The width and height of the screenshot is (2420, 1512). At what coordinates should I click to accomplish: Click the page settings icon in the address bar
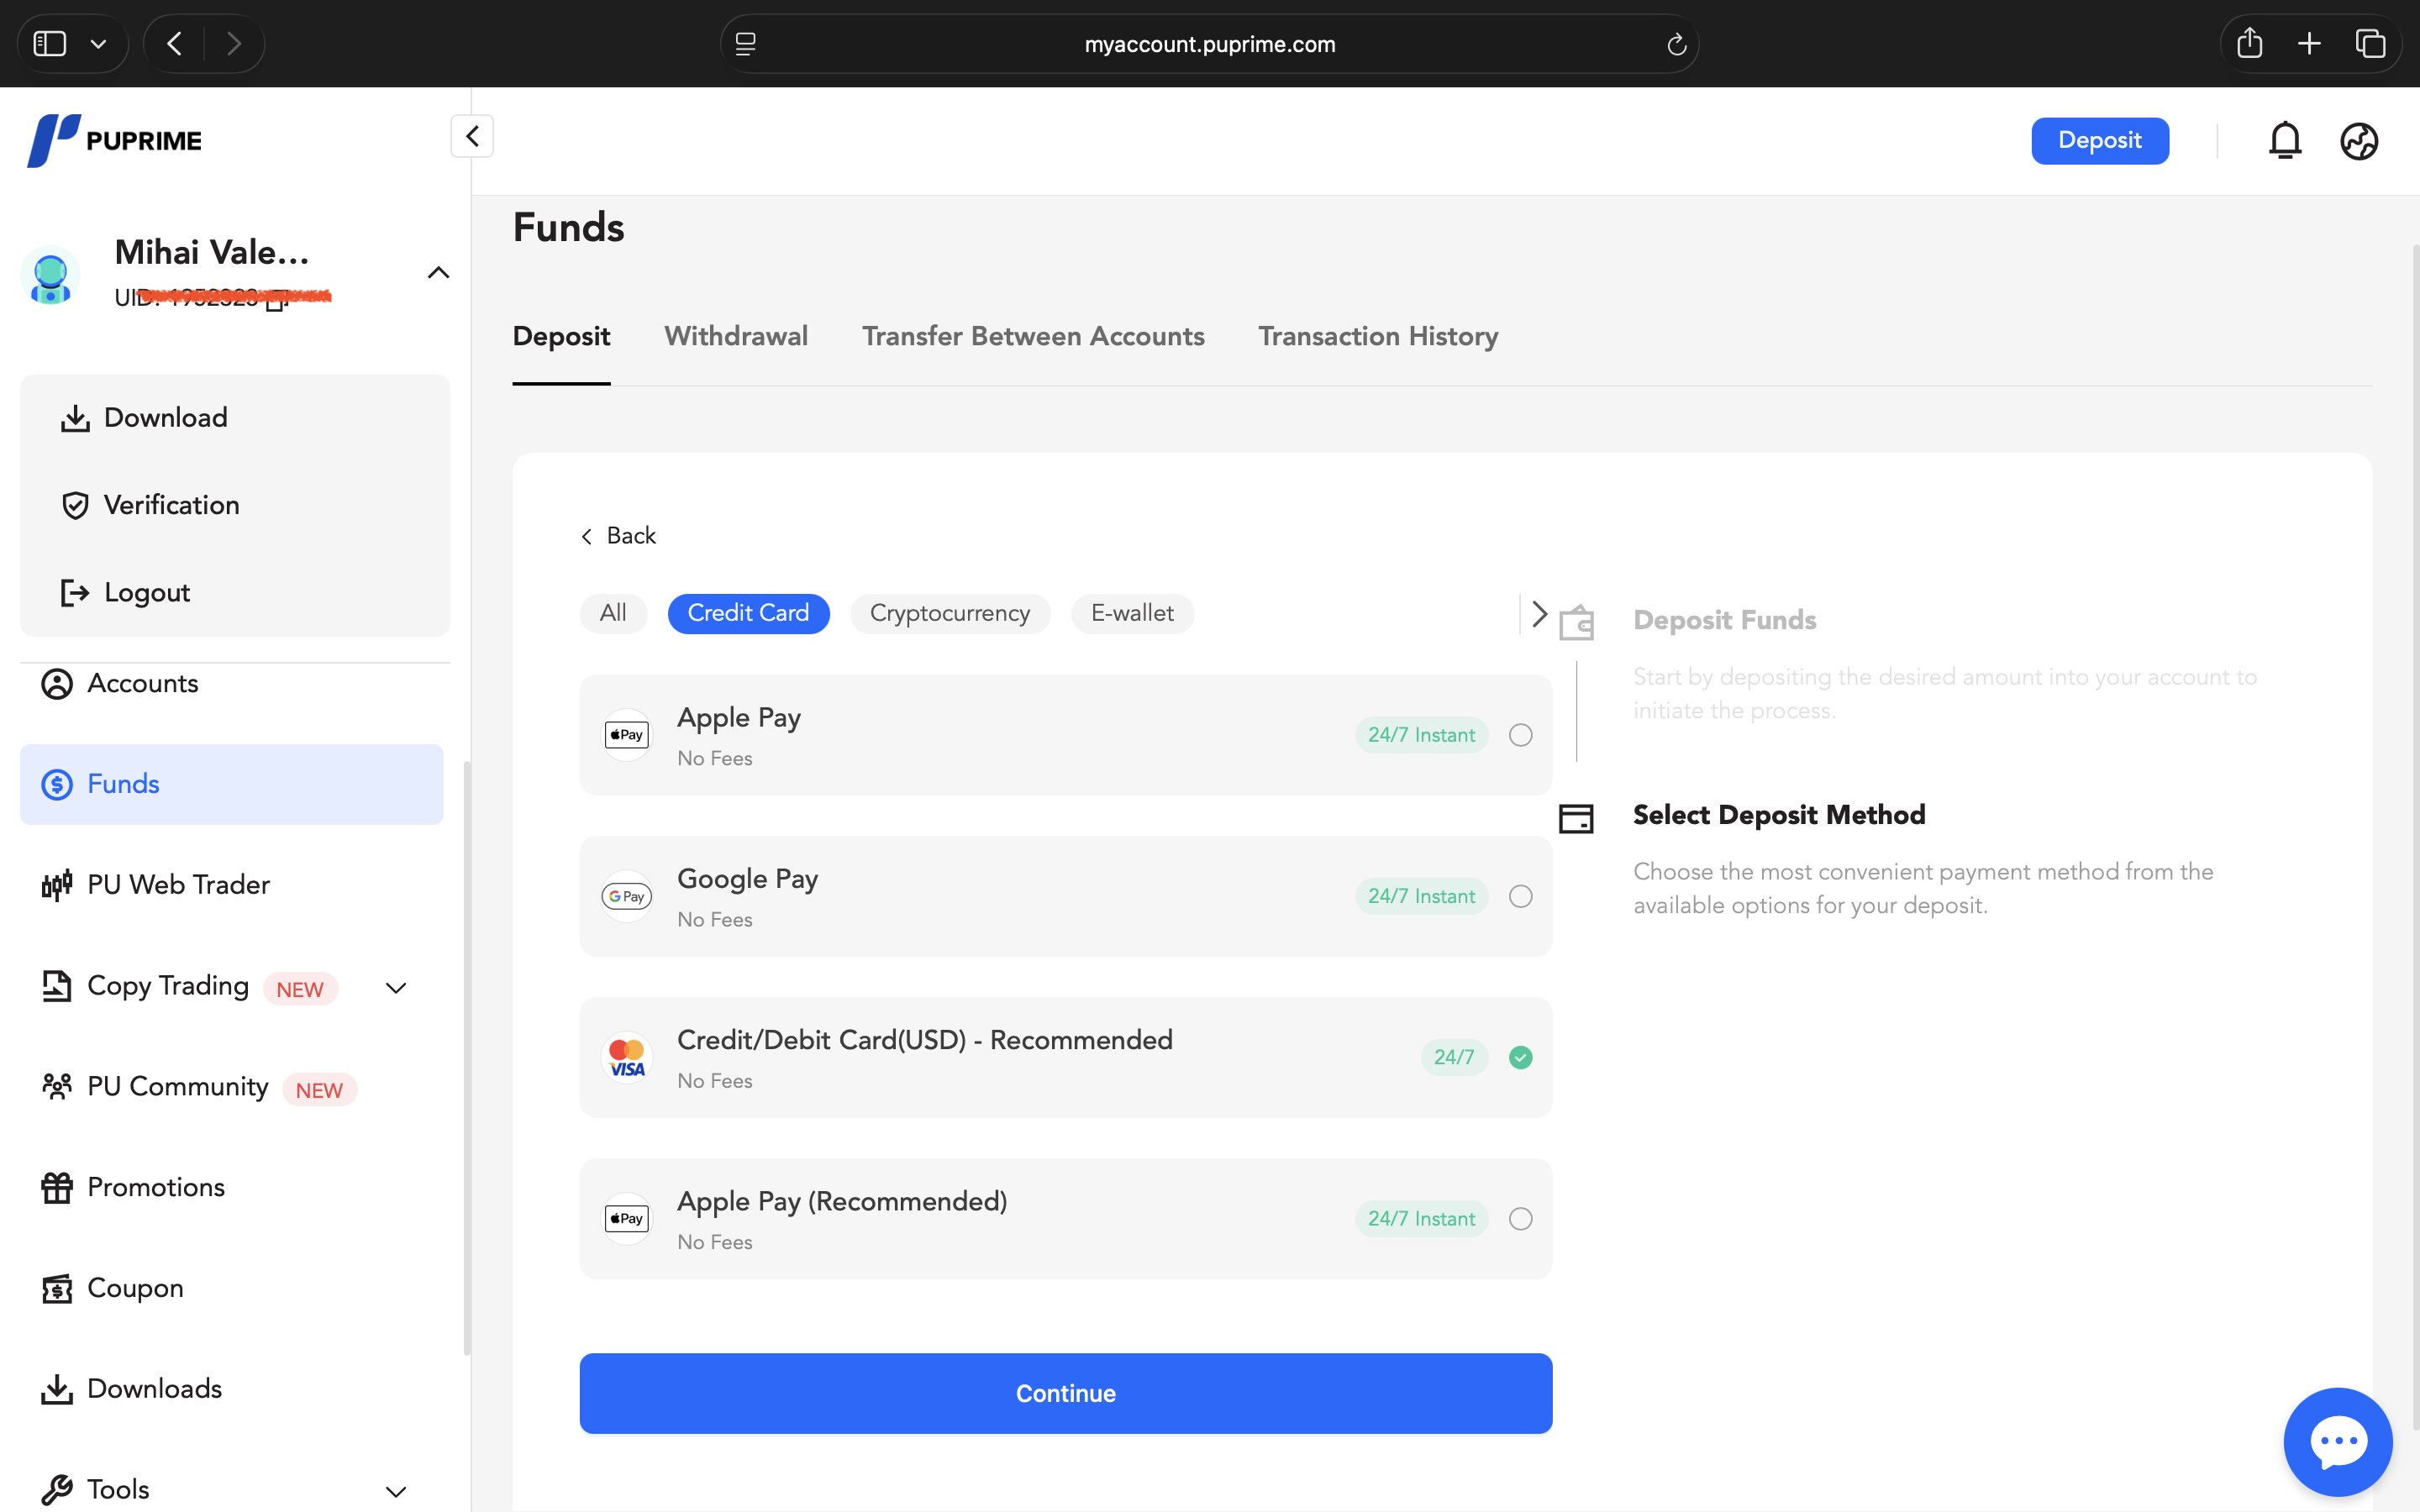746,44
